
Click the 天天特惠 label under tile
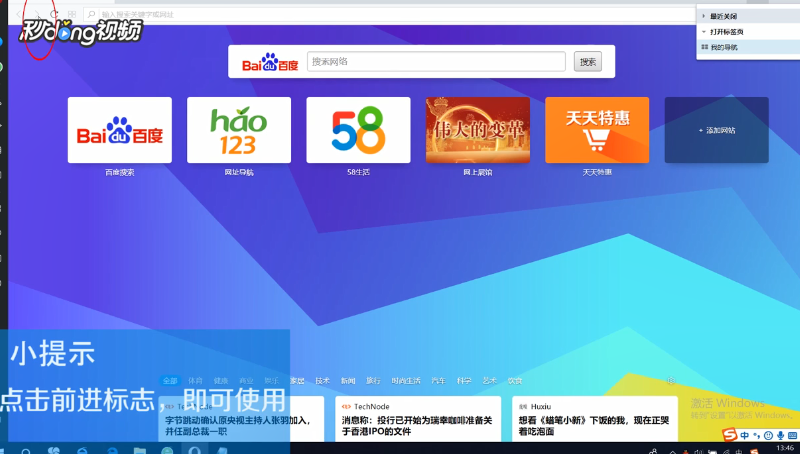pos(597,172)
